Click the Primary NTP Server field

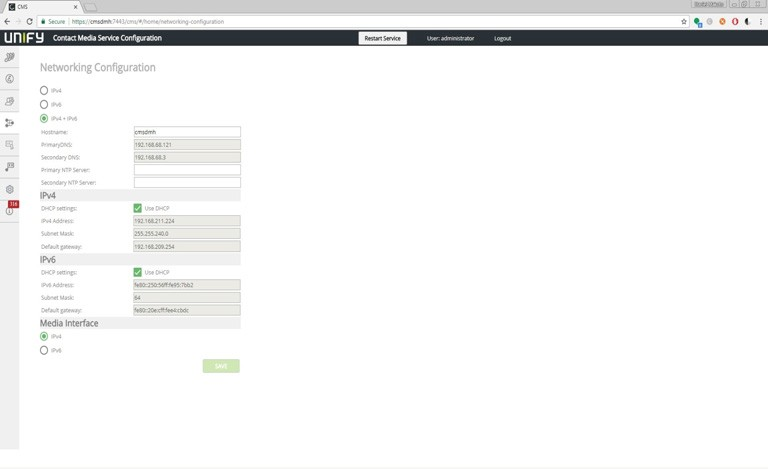coord(187,170)
